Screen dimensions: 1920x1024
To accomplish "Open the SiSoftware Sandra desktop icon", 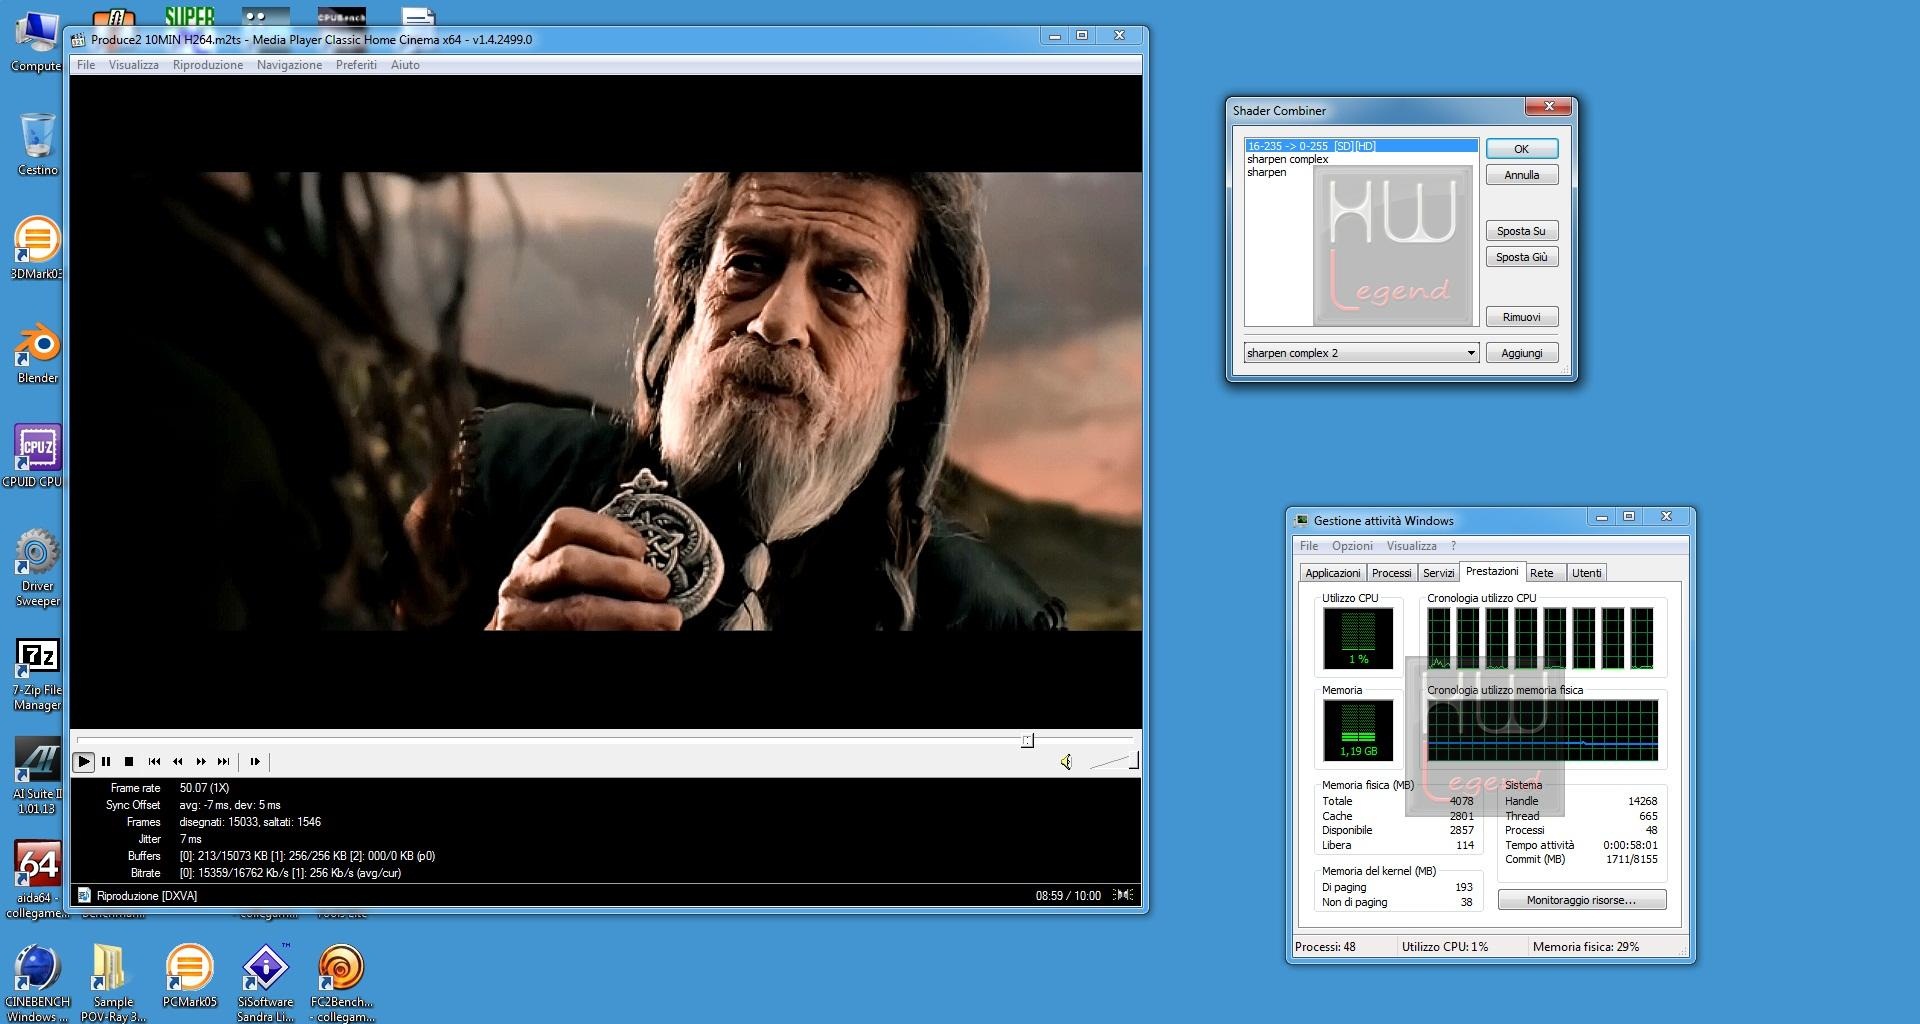I will pyautogui.click(x=265, y=982).
